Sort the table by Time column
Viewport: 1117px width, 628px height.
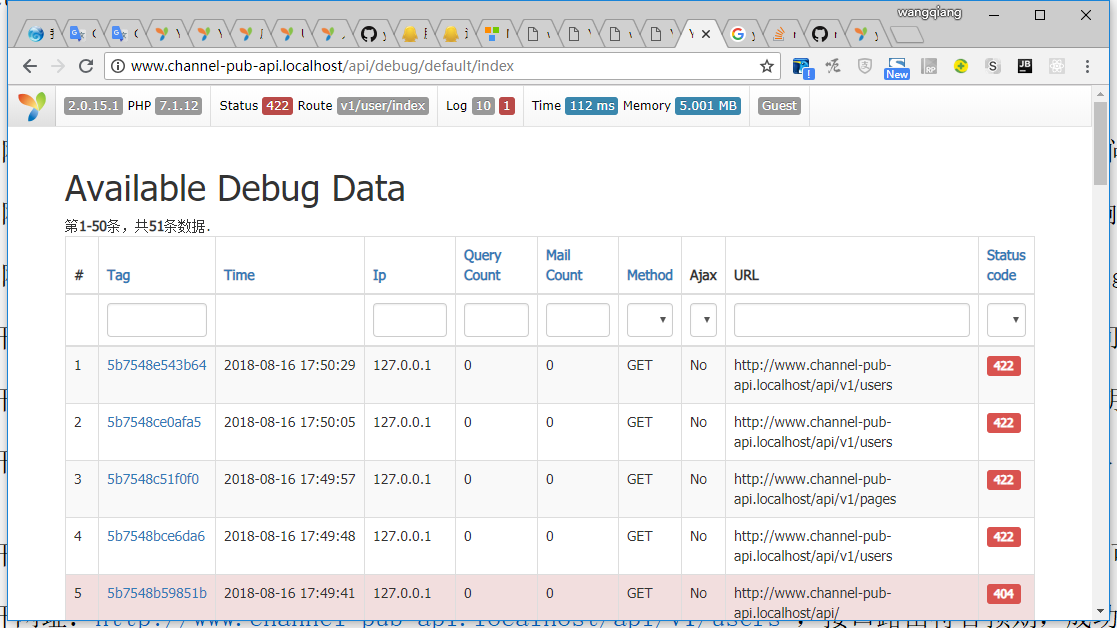239,275
